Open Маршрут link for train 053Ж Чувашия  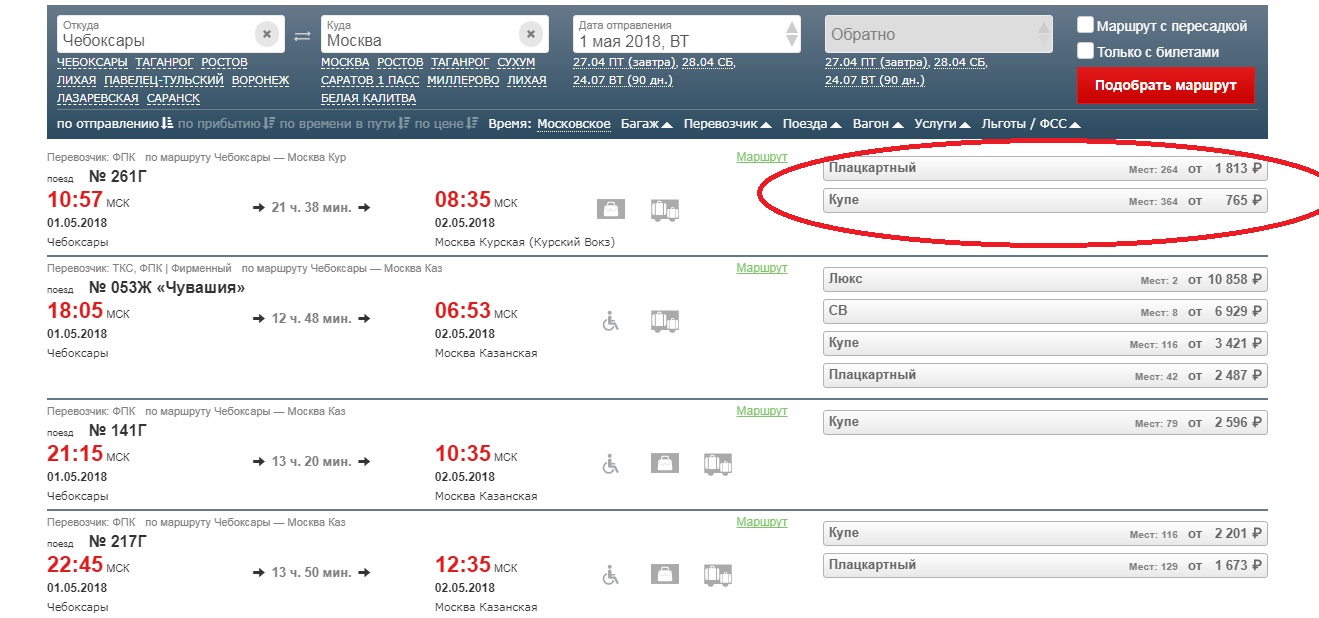pos(762,268)
